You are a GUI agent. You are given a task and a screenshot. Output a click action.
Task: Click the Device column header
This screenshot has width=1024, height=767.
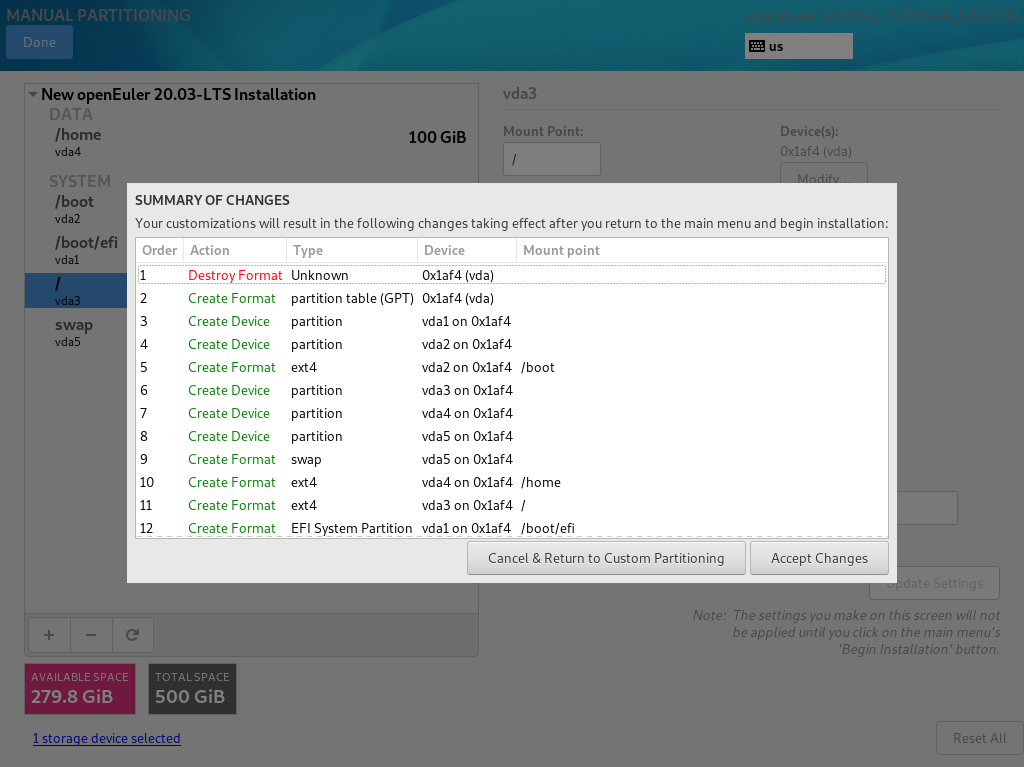point(467,250)
